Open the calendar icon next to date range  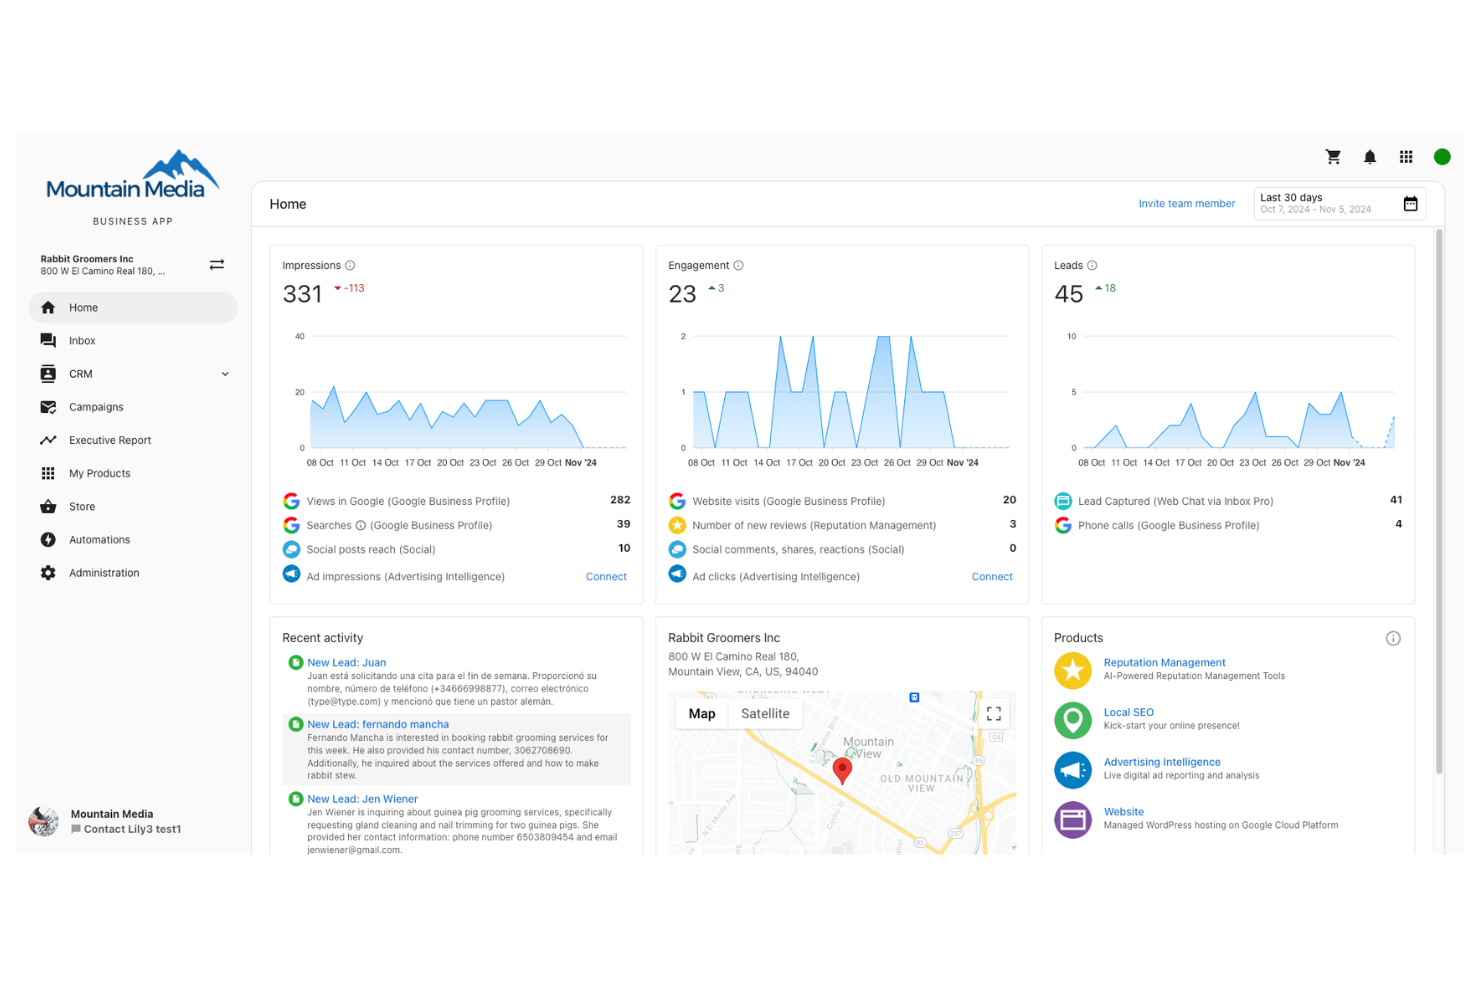click(1410, 203)
